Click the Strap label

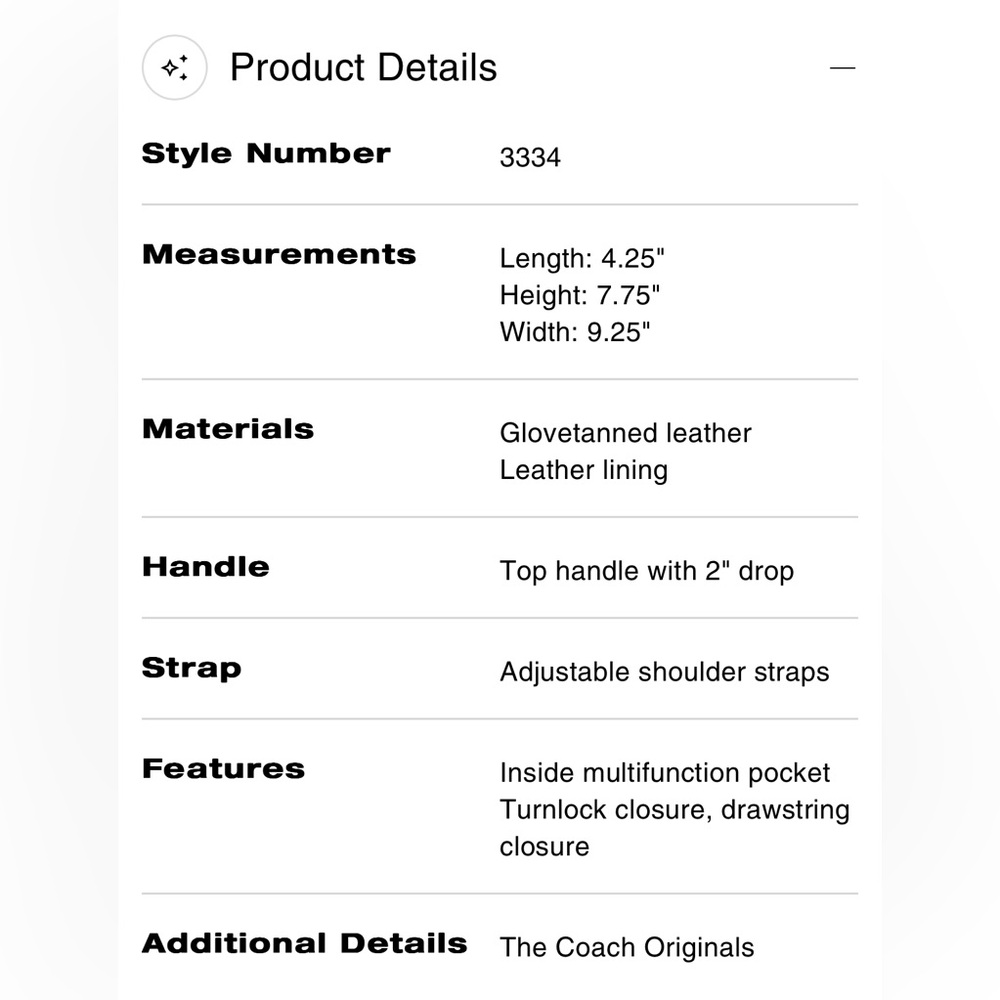pos(192,668)
